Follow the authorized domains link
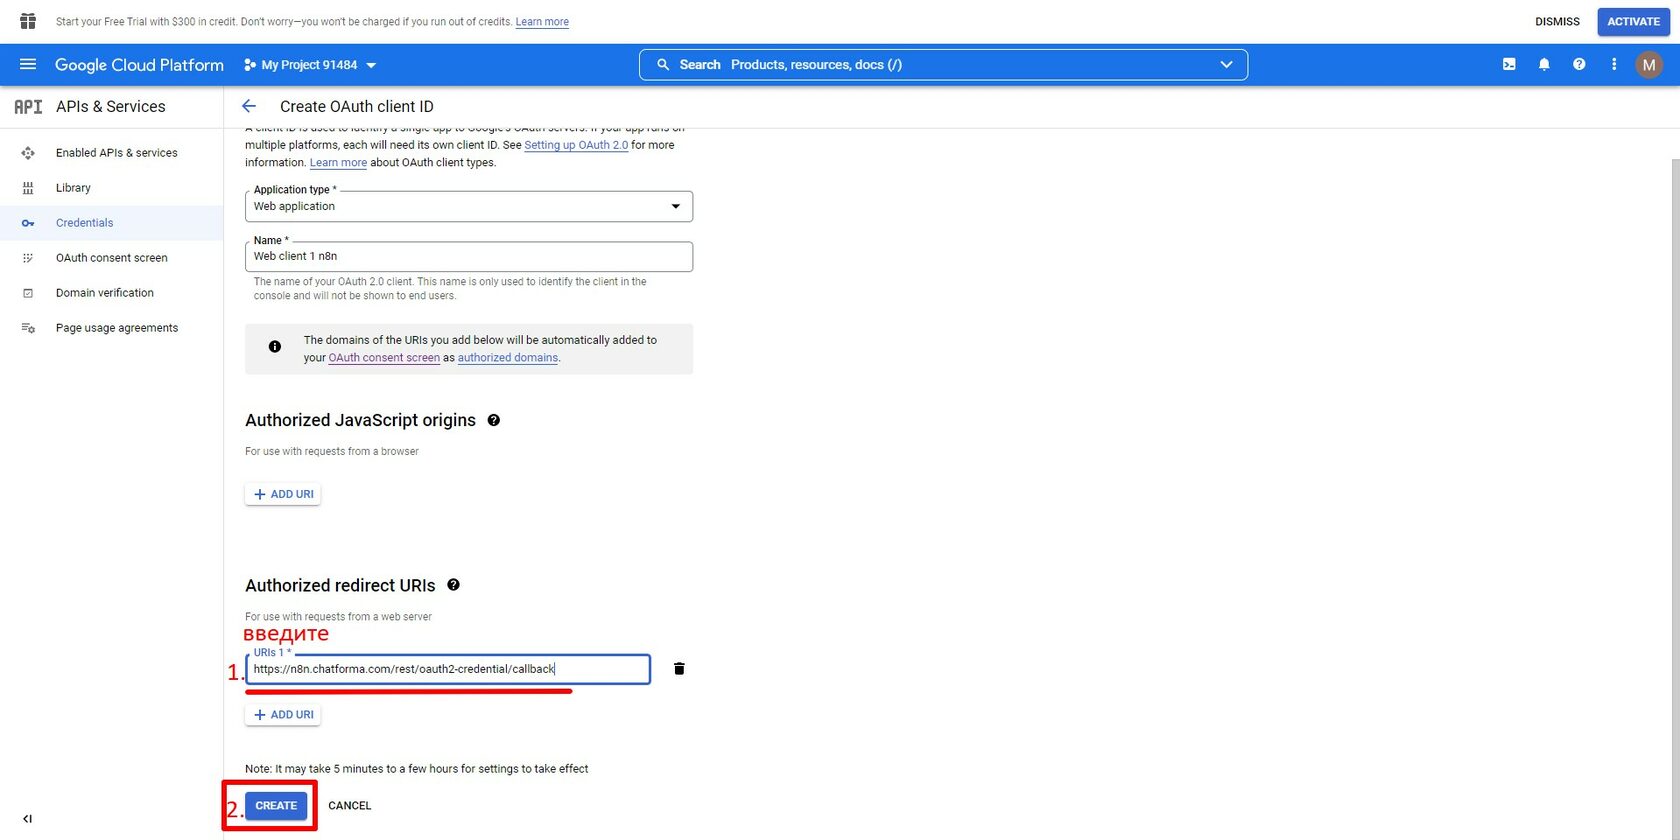Viewport: 1680px width, 840px height. click(508, 358)
